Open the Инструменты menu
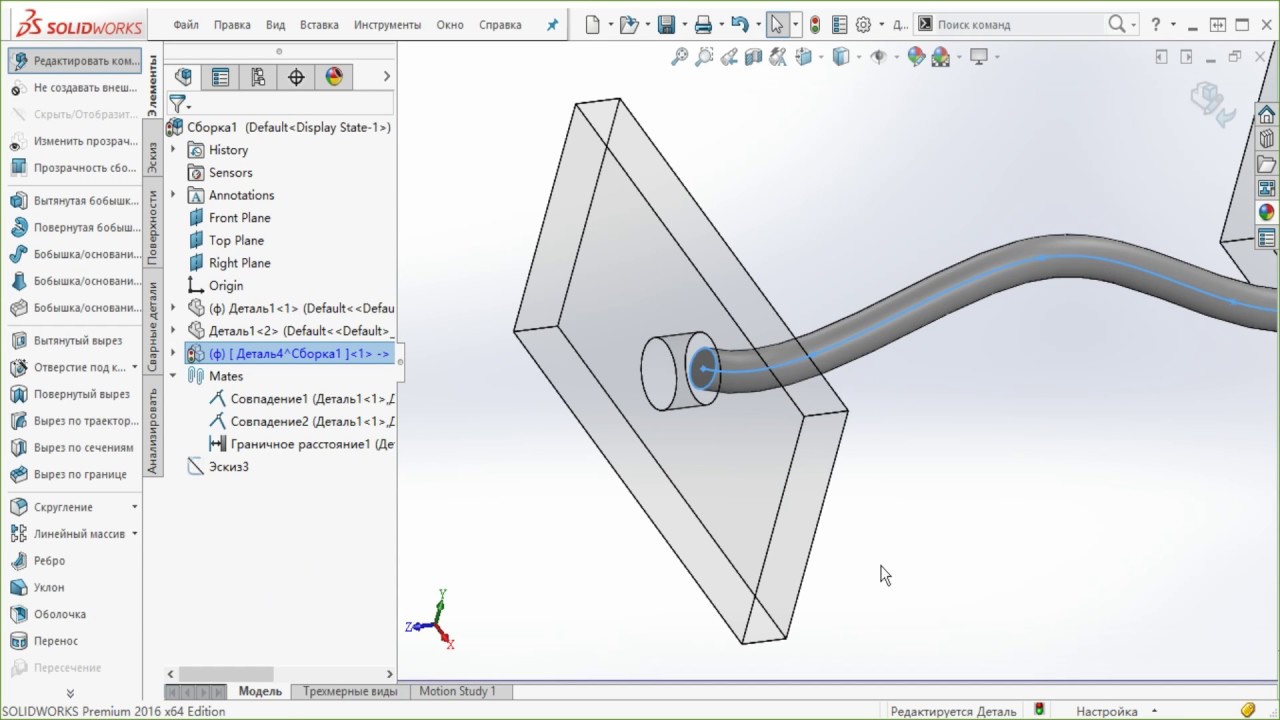Screen dimensions: 1280x720 (x=387, y=25)
